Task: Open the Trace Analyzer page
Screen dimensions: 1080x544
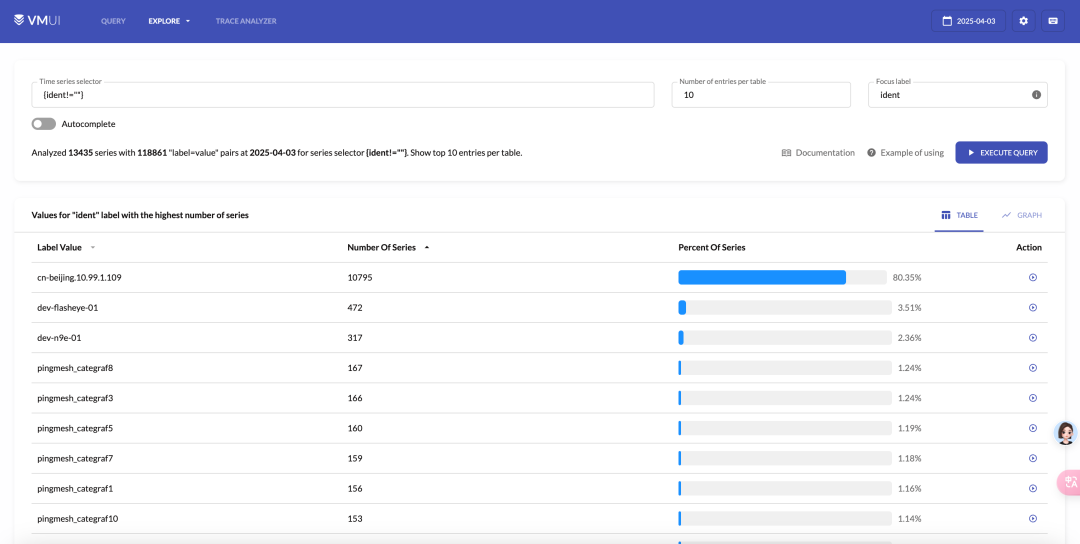Action: point(246,21)
